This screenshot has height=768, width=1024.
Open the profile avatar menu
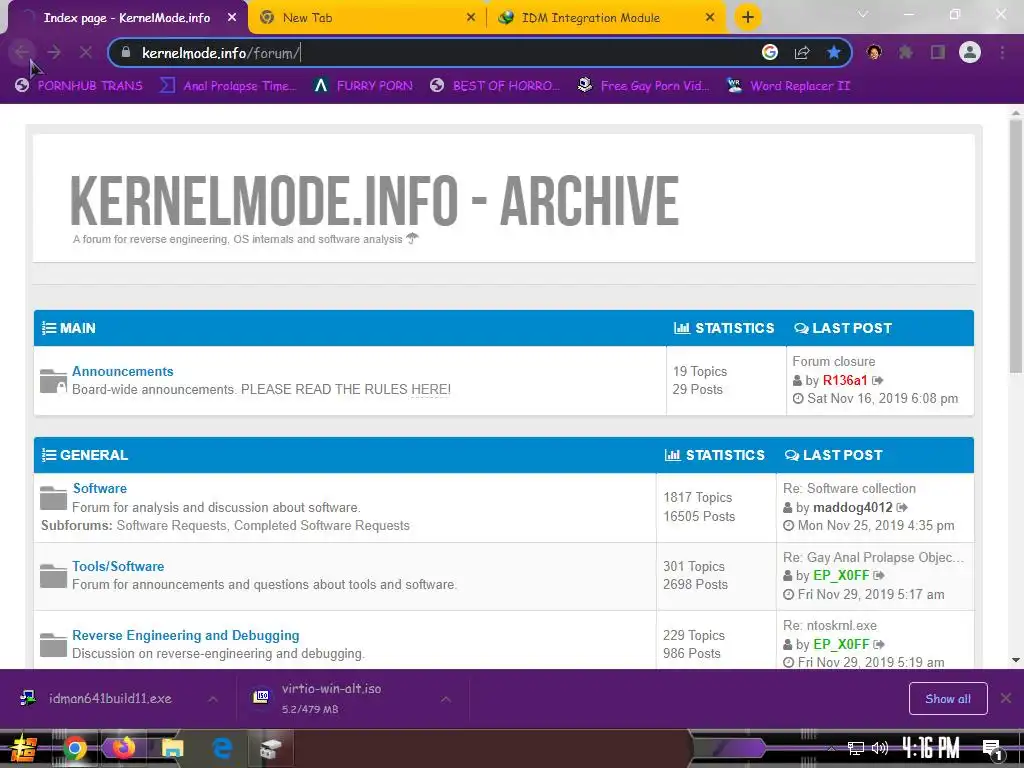click(970, 52)
